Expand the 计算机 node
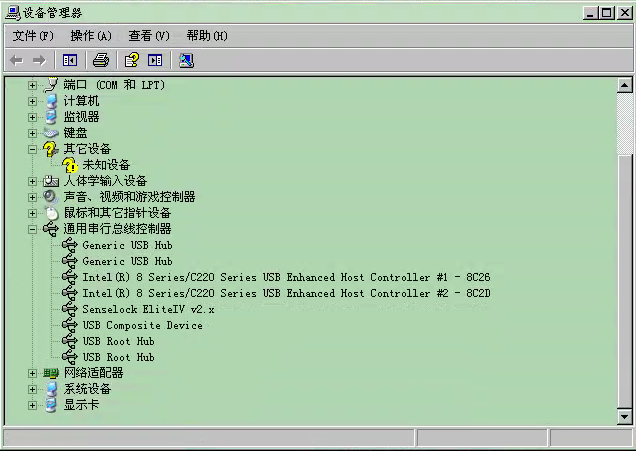Image resolution: width=636 pixels, height=451 pixels. (x=32, y=101)
